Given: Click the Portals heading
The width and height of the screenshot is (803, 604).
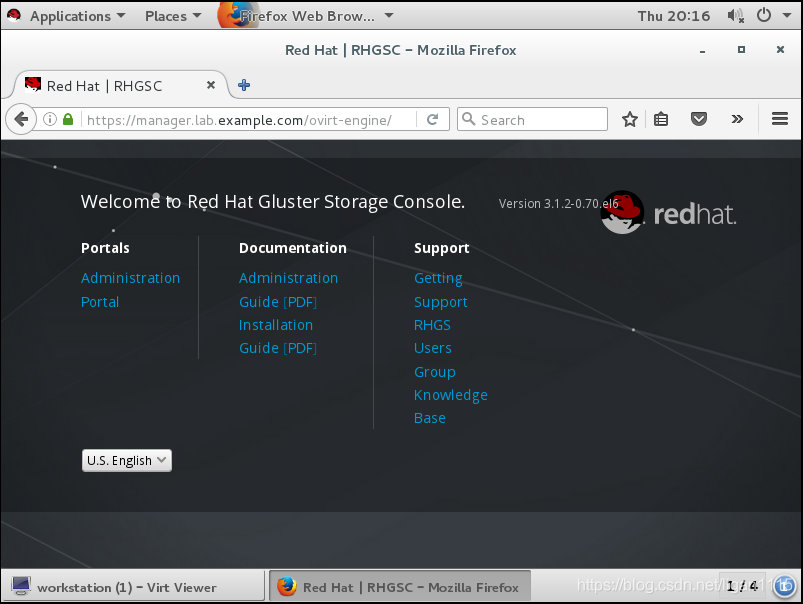Looking at the screenshot, I should (105, 248).
